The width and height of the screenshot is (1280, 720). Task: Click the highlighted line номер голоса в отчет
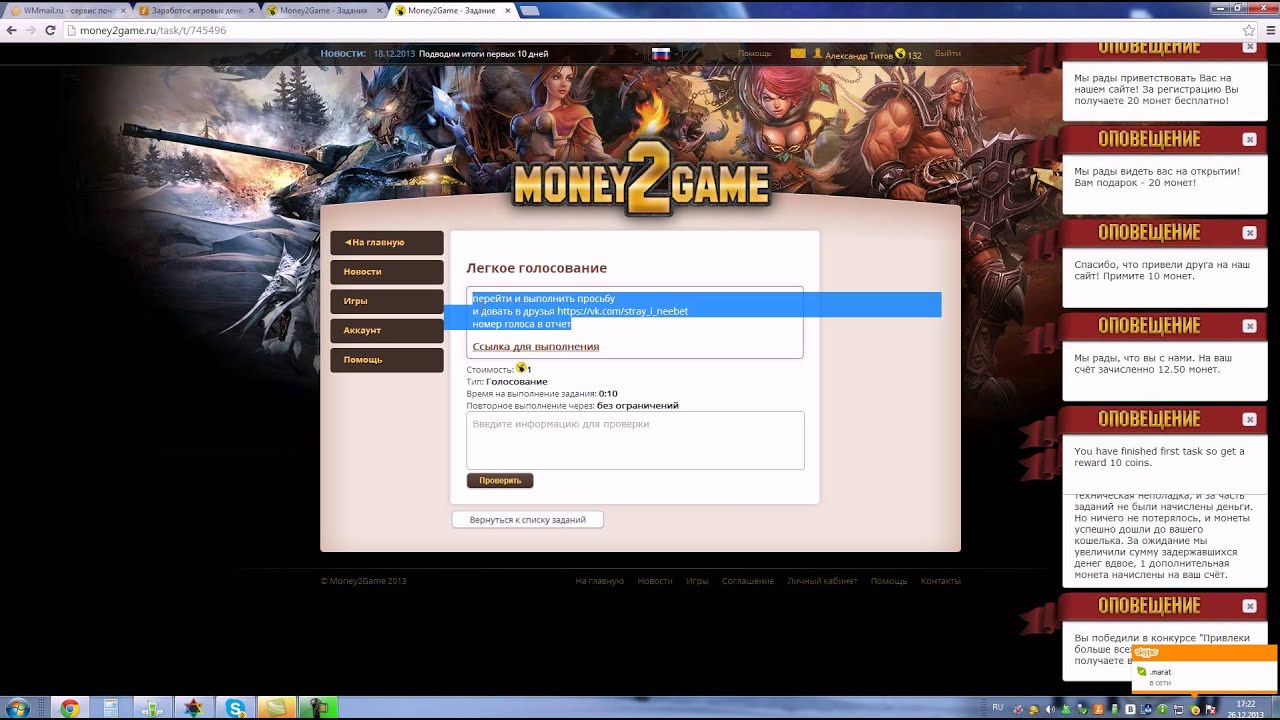click(522, 324)
